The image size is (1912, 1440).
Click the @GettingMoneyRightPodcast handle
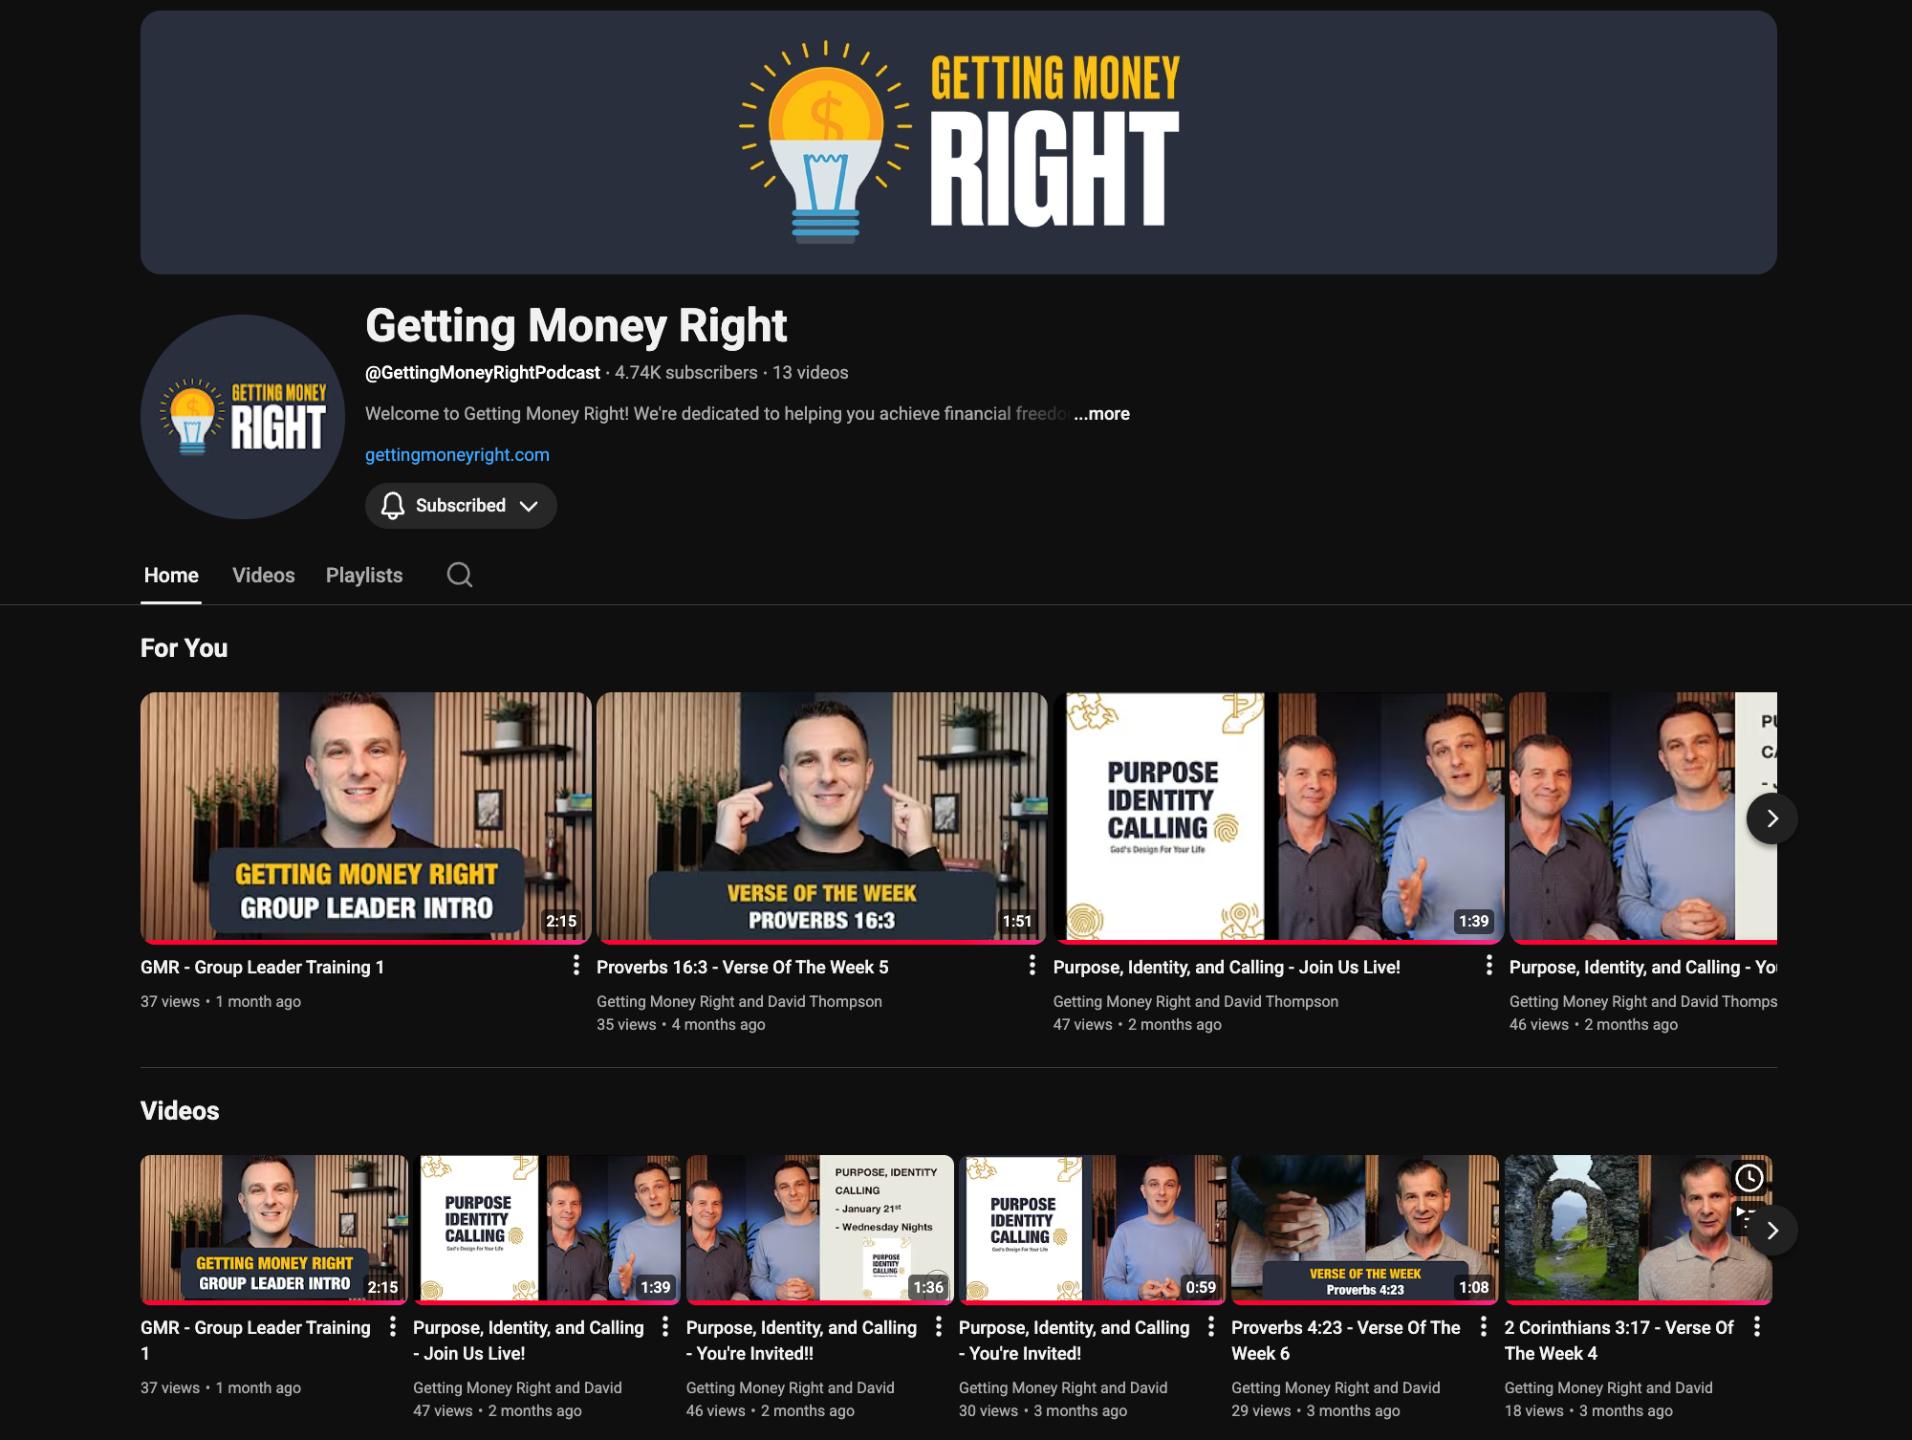click(x=482, y=373)
